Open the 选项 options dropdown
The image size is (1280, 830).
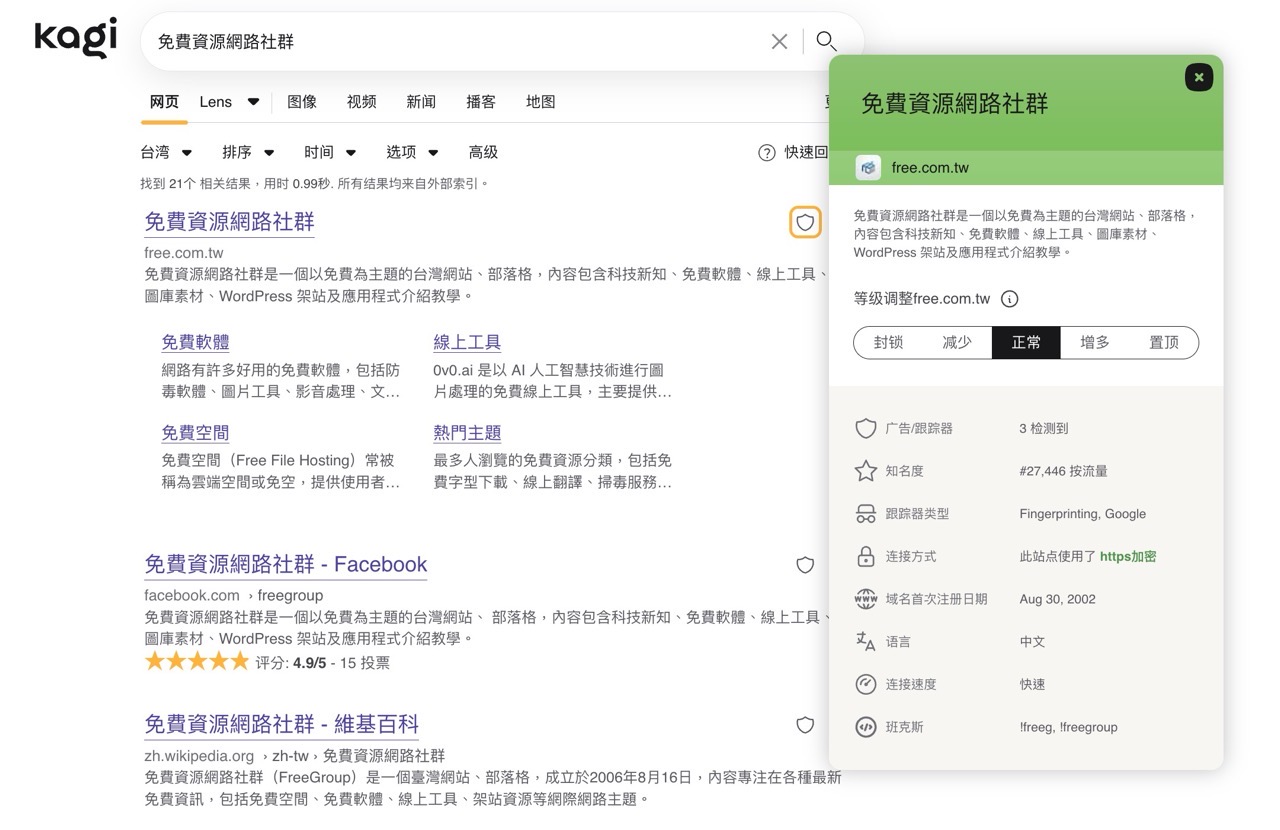tap(412, 152)
